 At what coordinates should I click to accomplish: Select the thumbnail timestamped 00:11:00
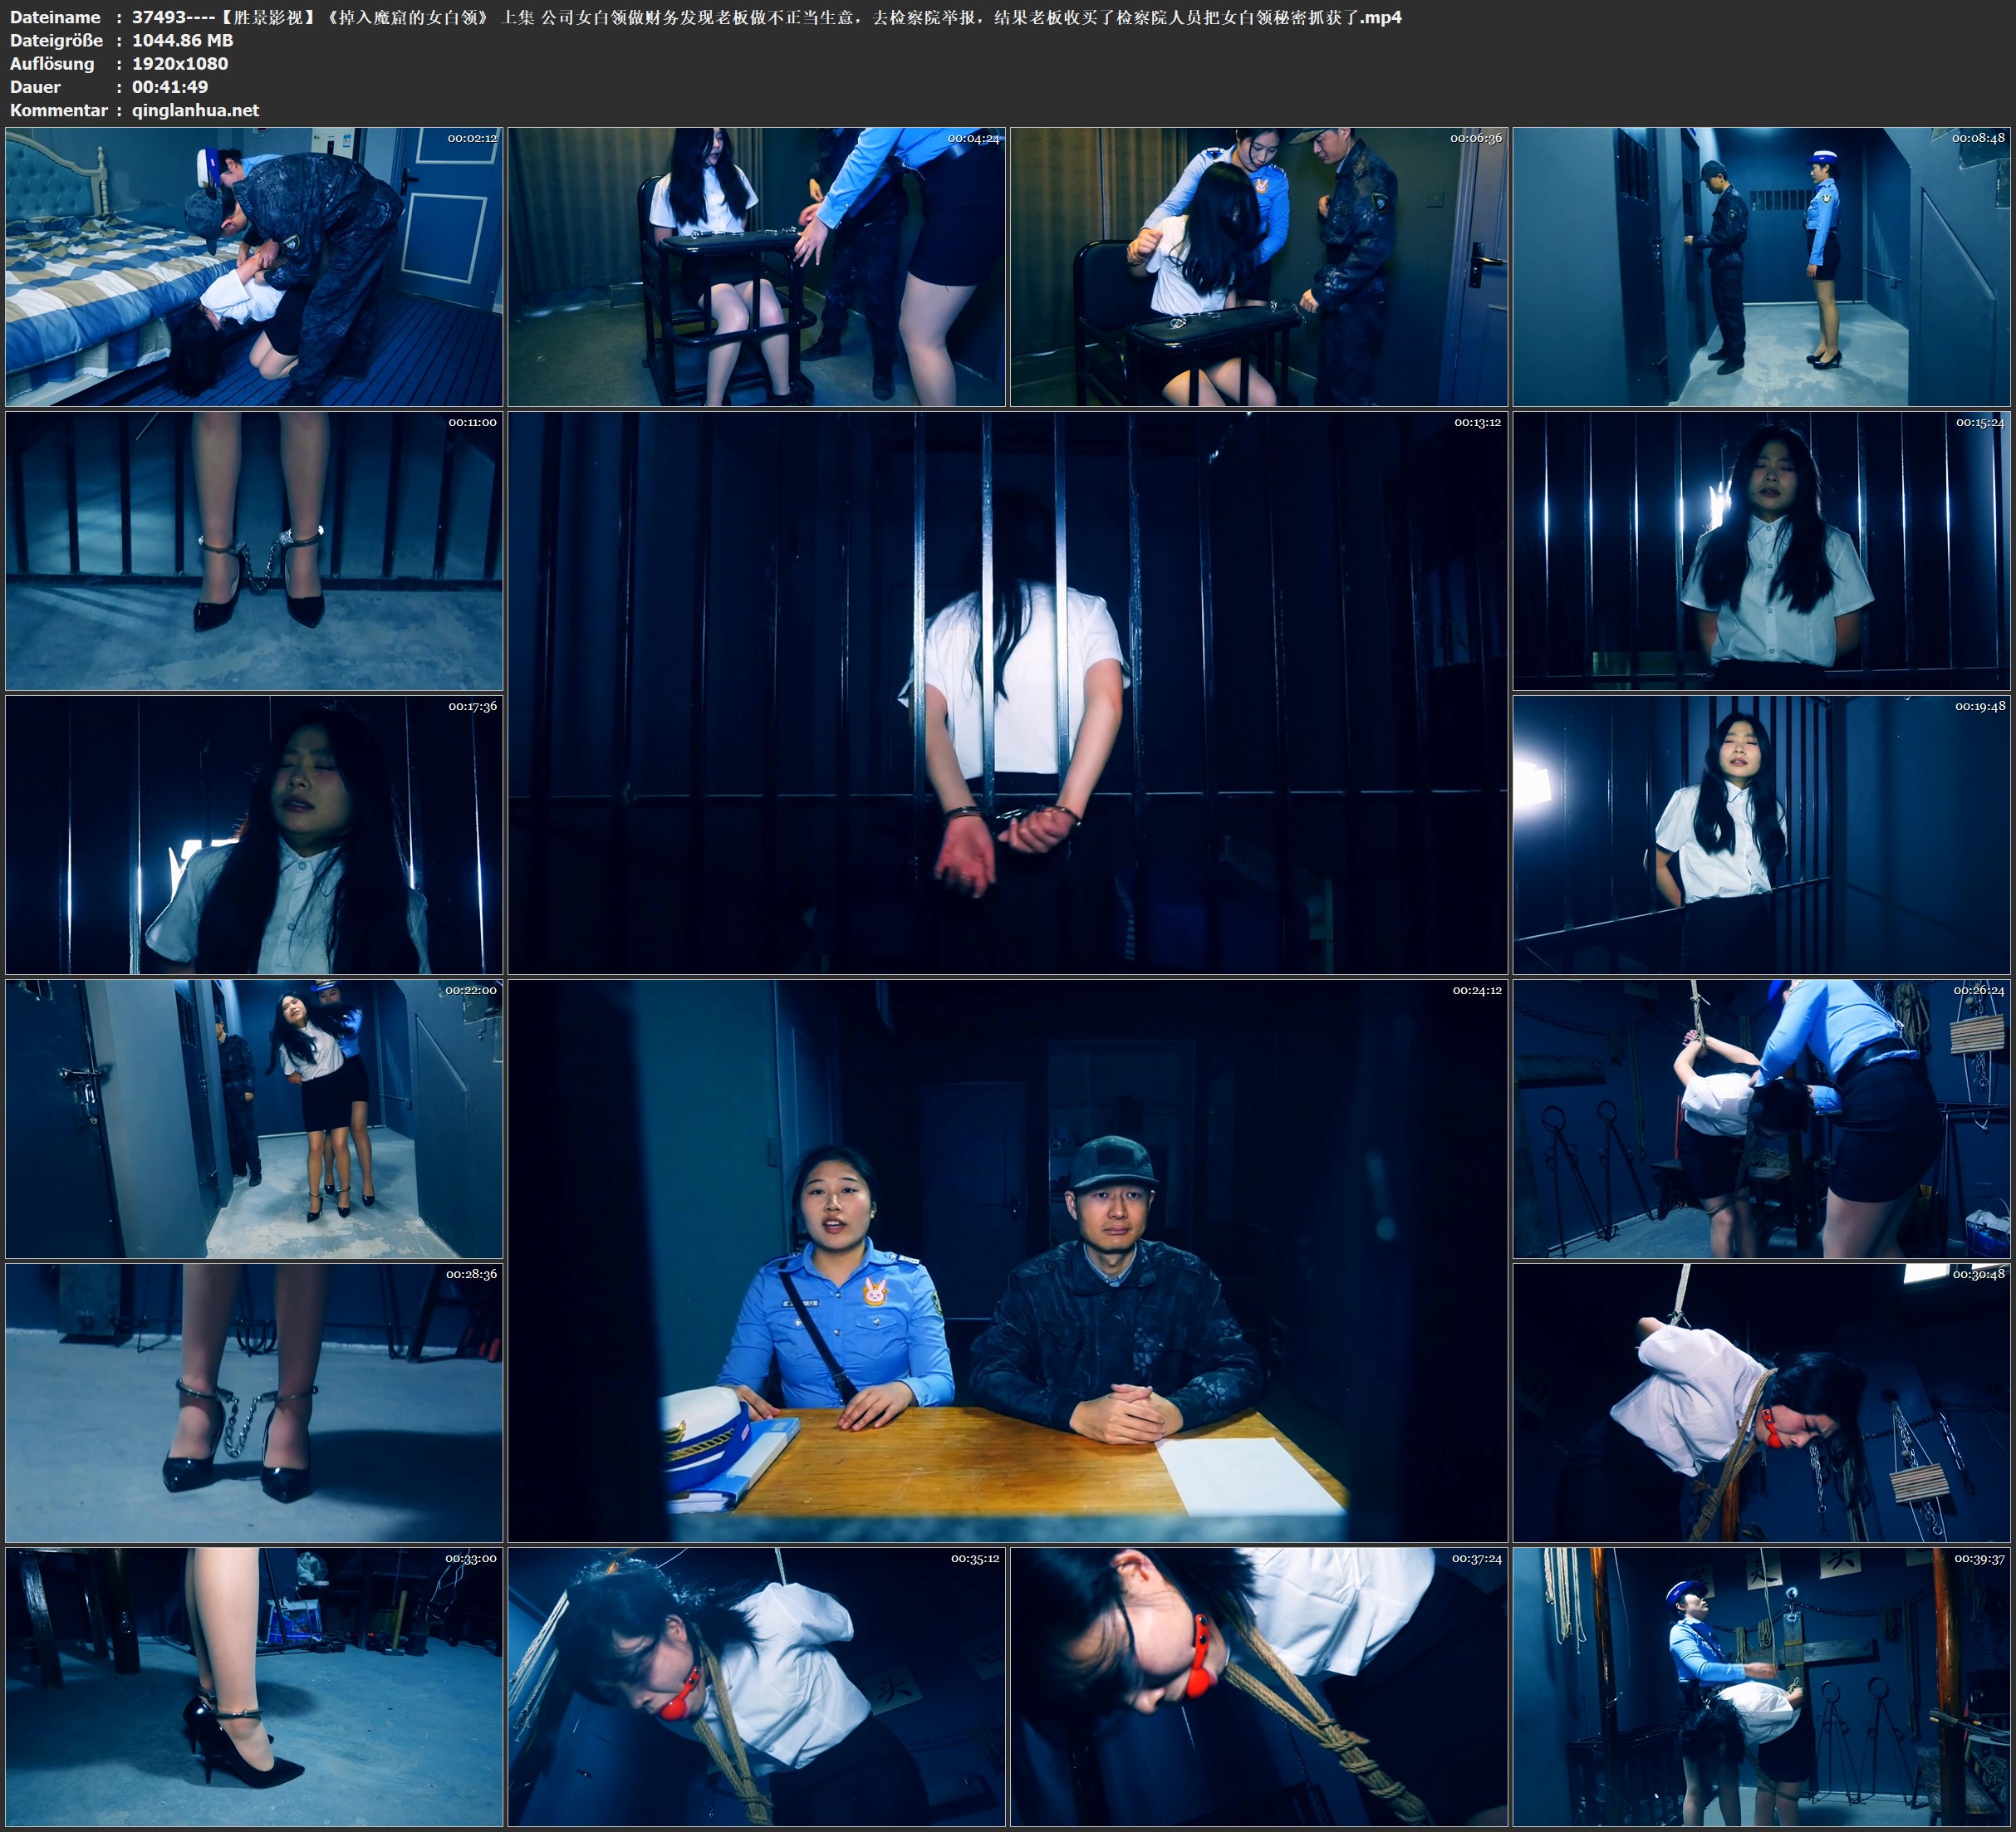pyautogui.click(x=254, y=550)
